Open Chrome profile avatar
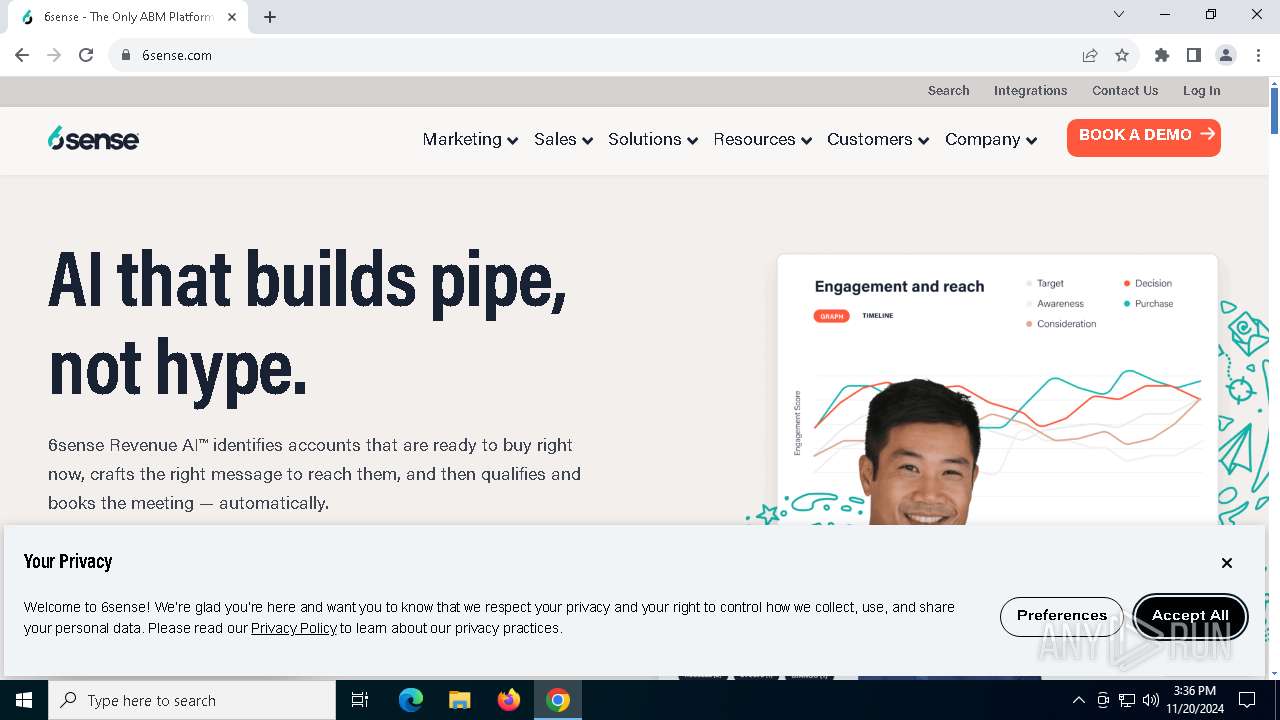Screen dimensions: 1280x720 (x=1226, y=55)
